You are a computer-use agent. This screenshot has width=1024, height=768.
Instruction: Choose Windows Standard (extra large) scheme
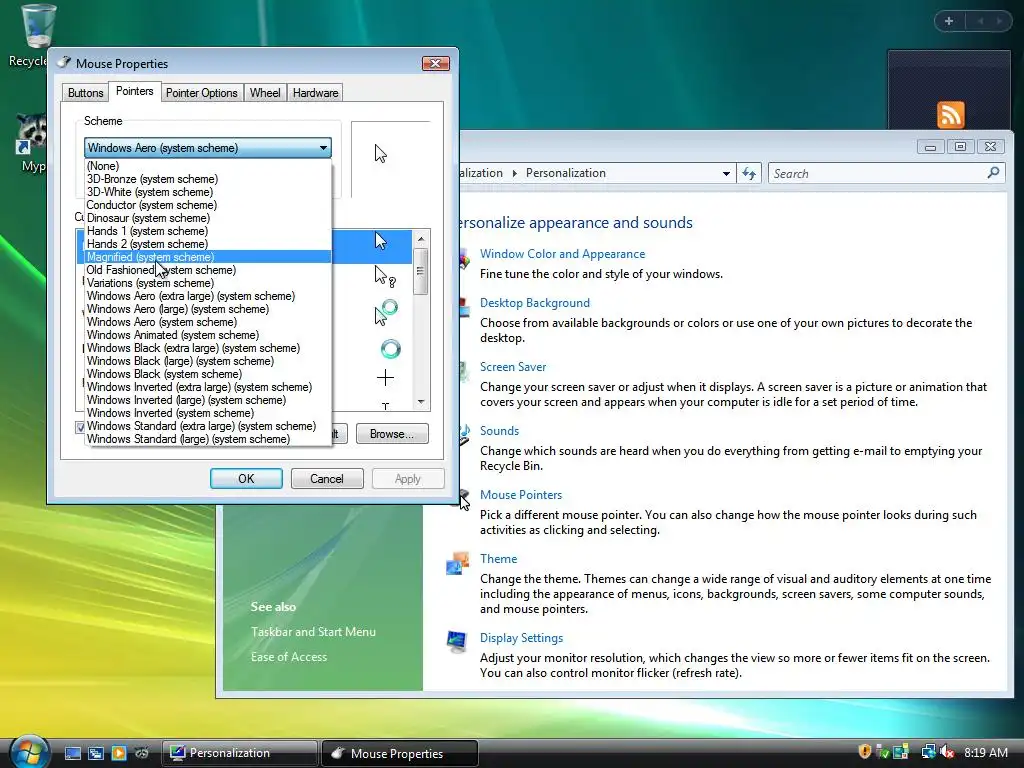point(208,426)
